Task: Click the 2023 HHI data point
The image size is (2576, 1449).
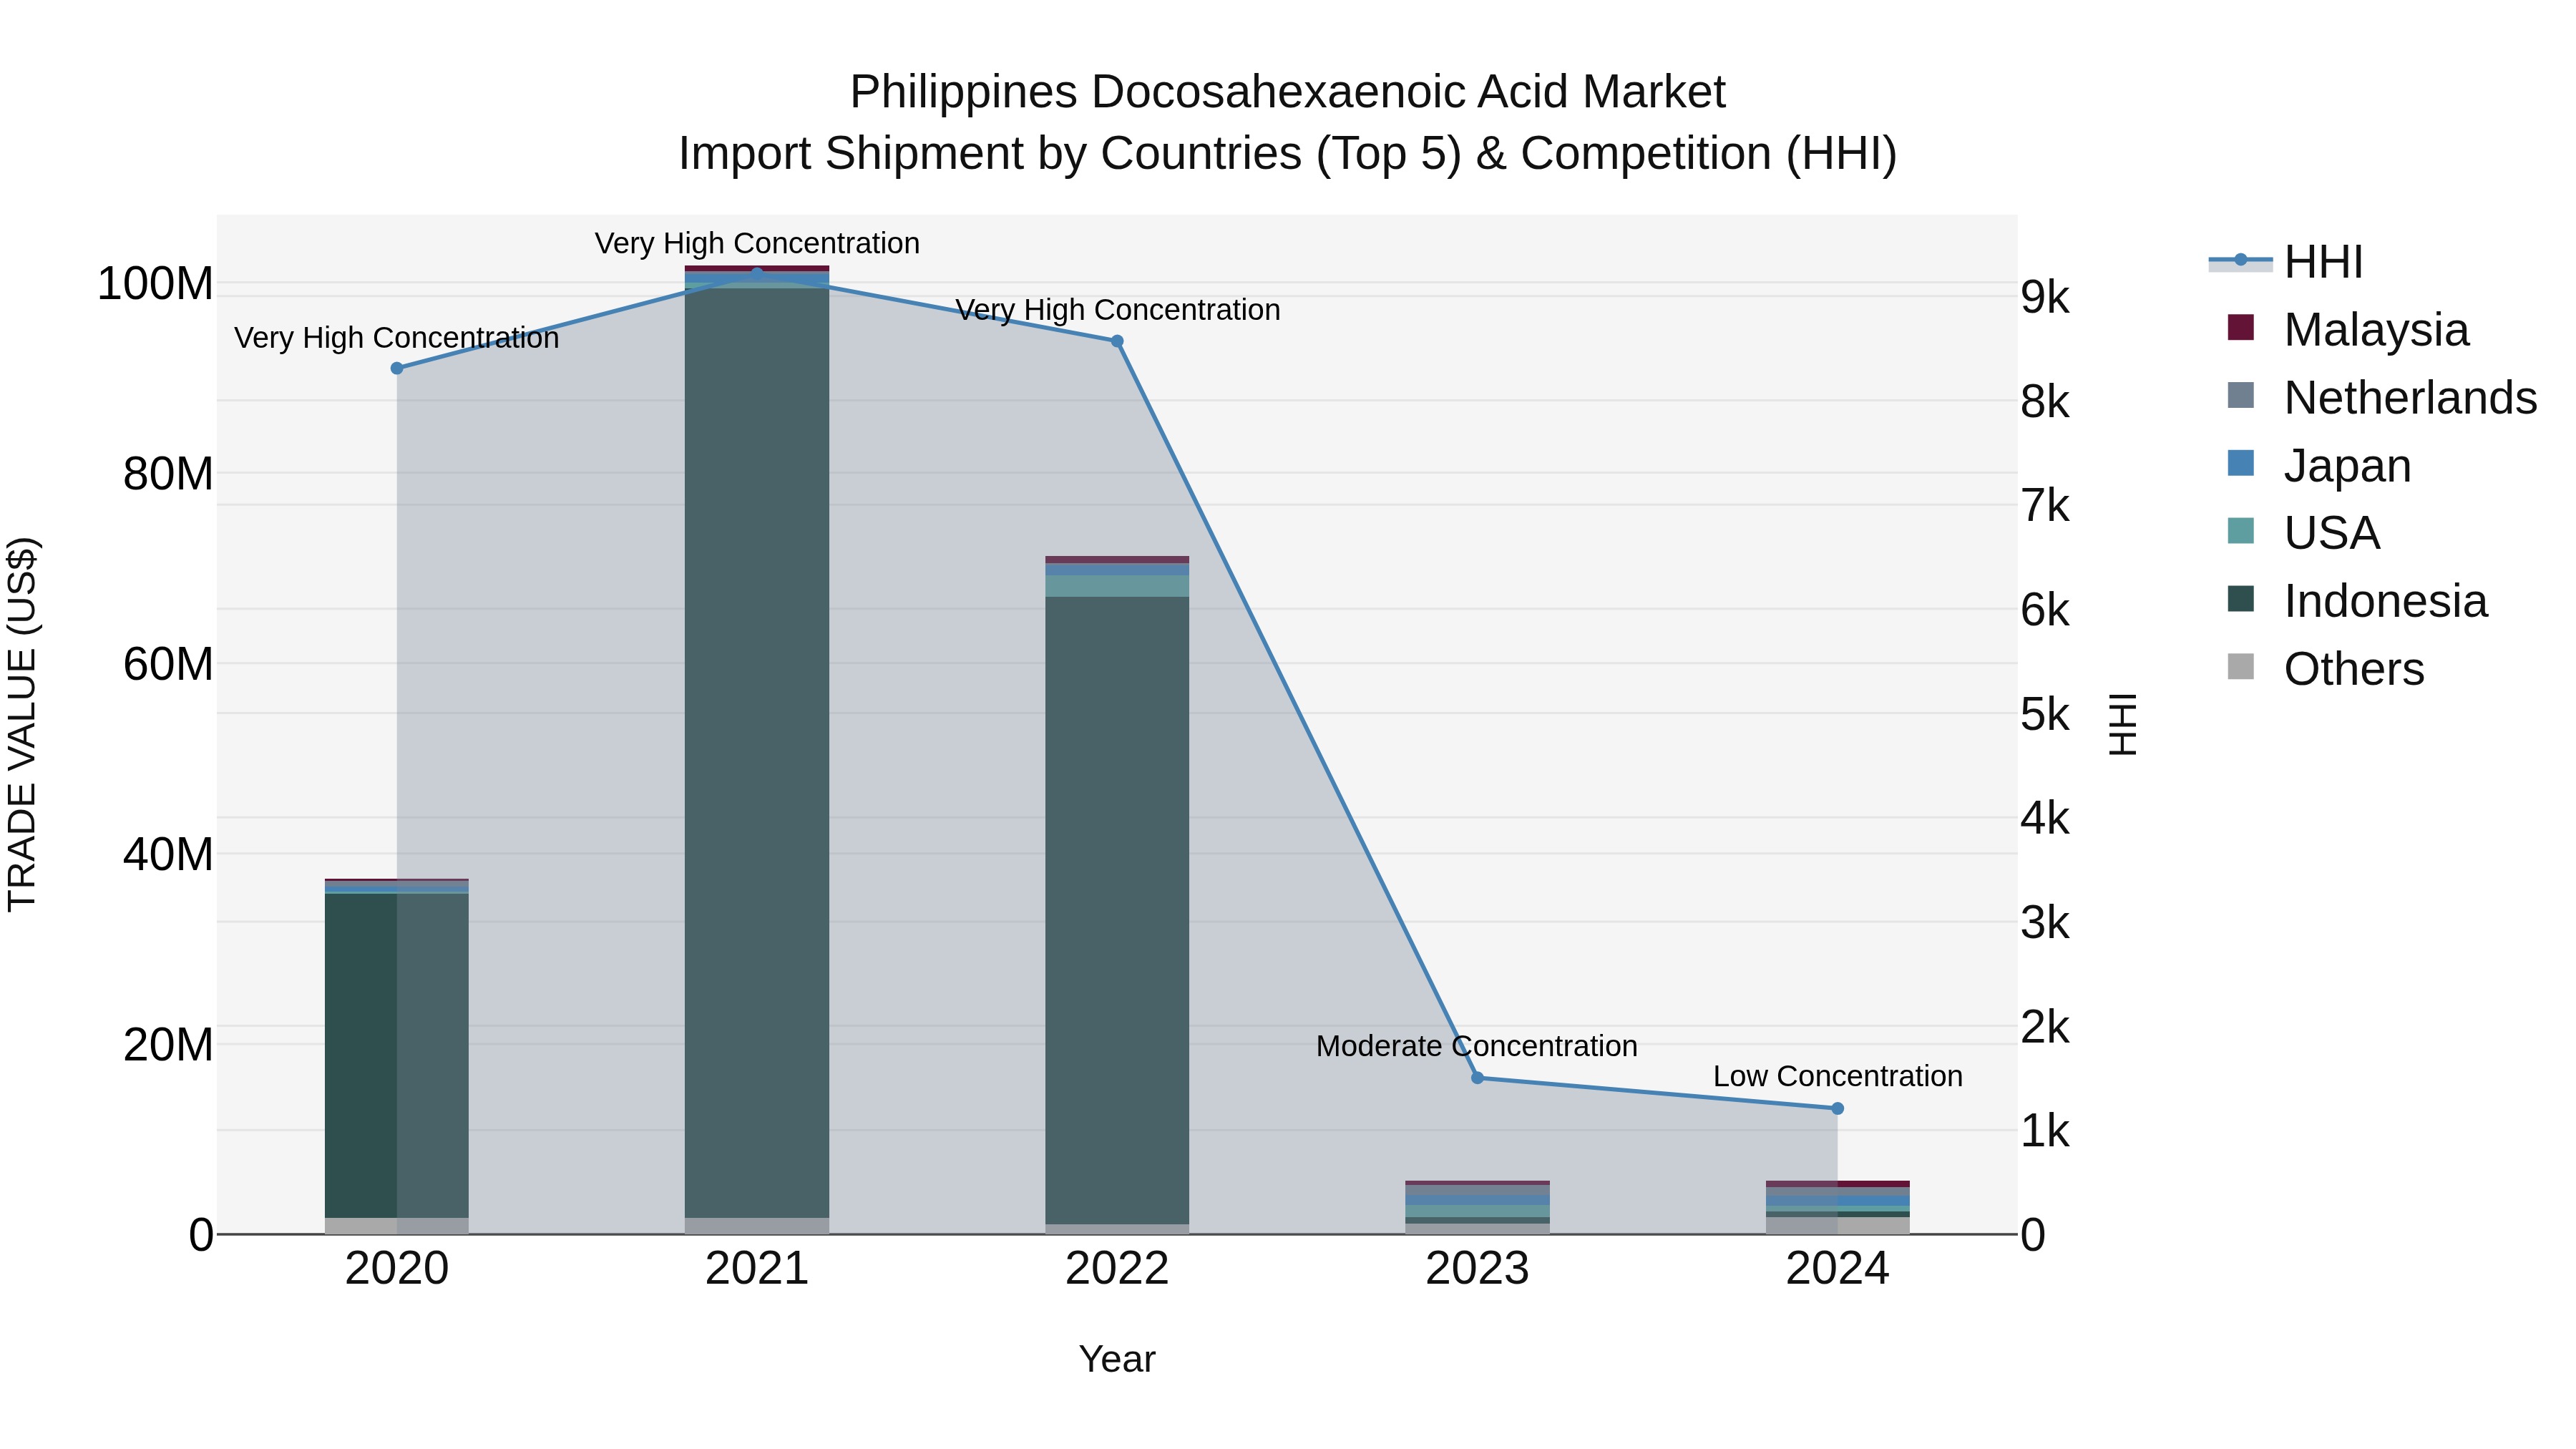Action: pyautogui.click(x=1477, y=1077)
